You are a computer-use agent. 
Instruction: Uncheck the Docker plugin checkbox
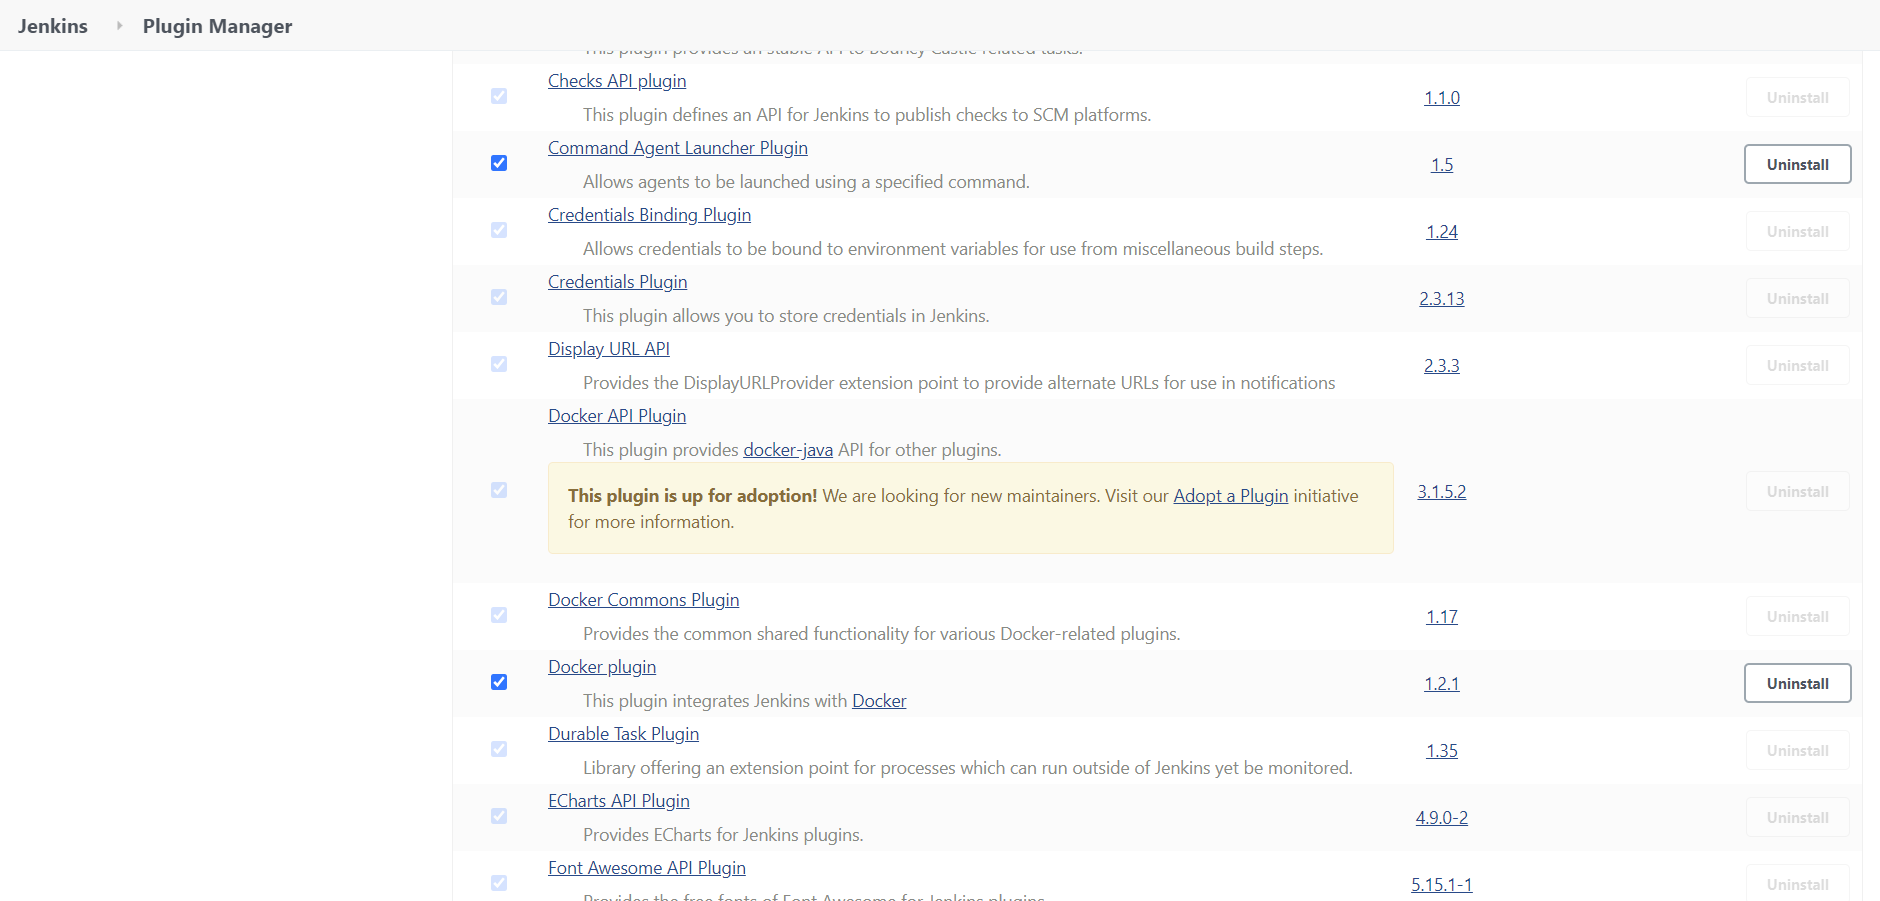[x=499, y=682]
